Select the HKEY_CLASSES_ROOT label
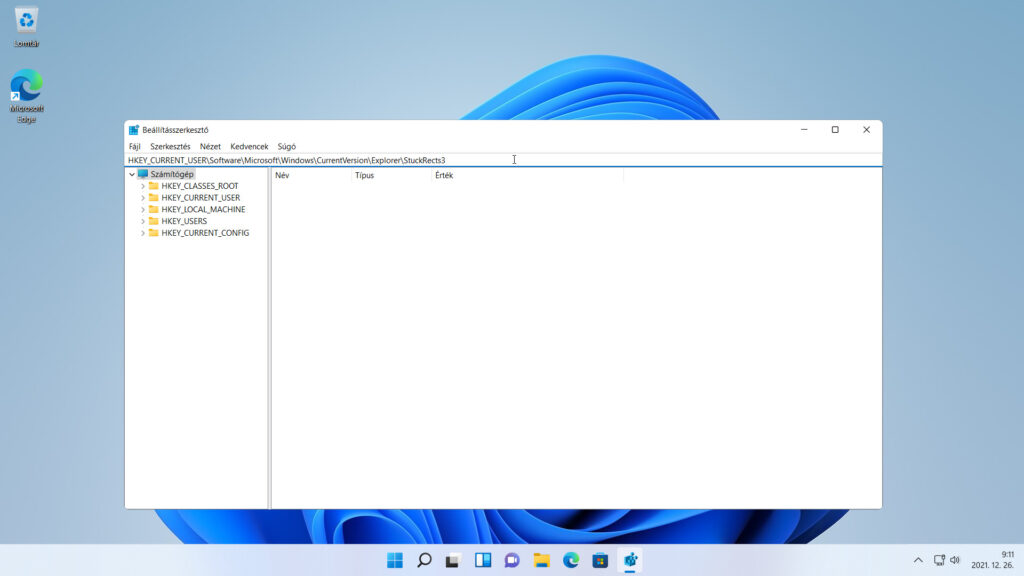 point(200,186)
